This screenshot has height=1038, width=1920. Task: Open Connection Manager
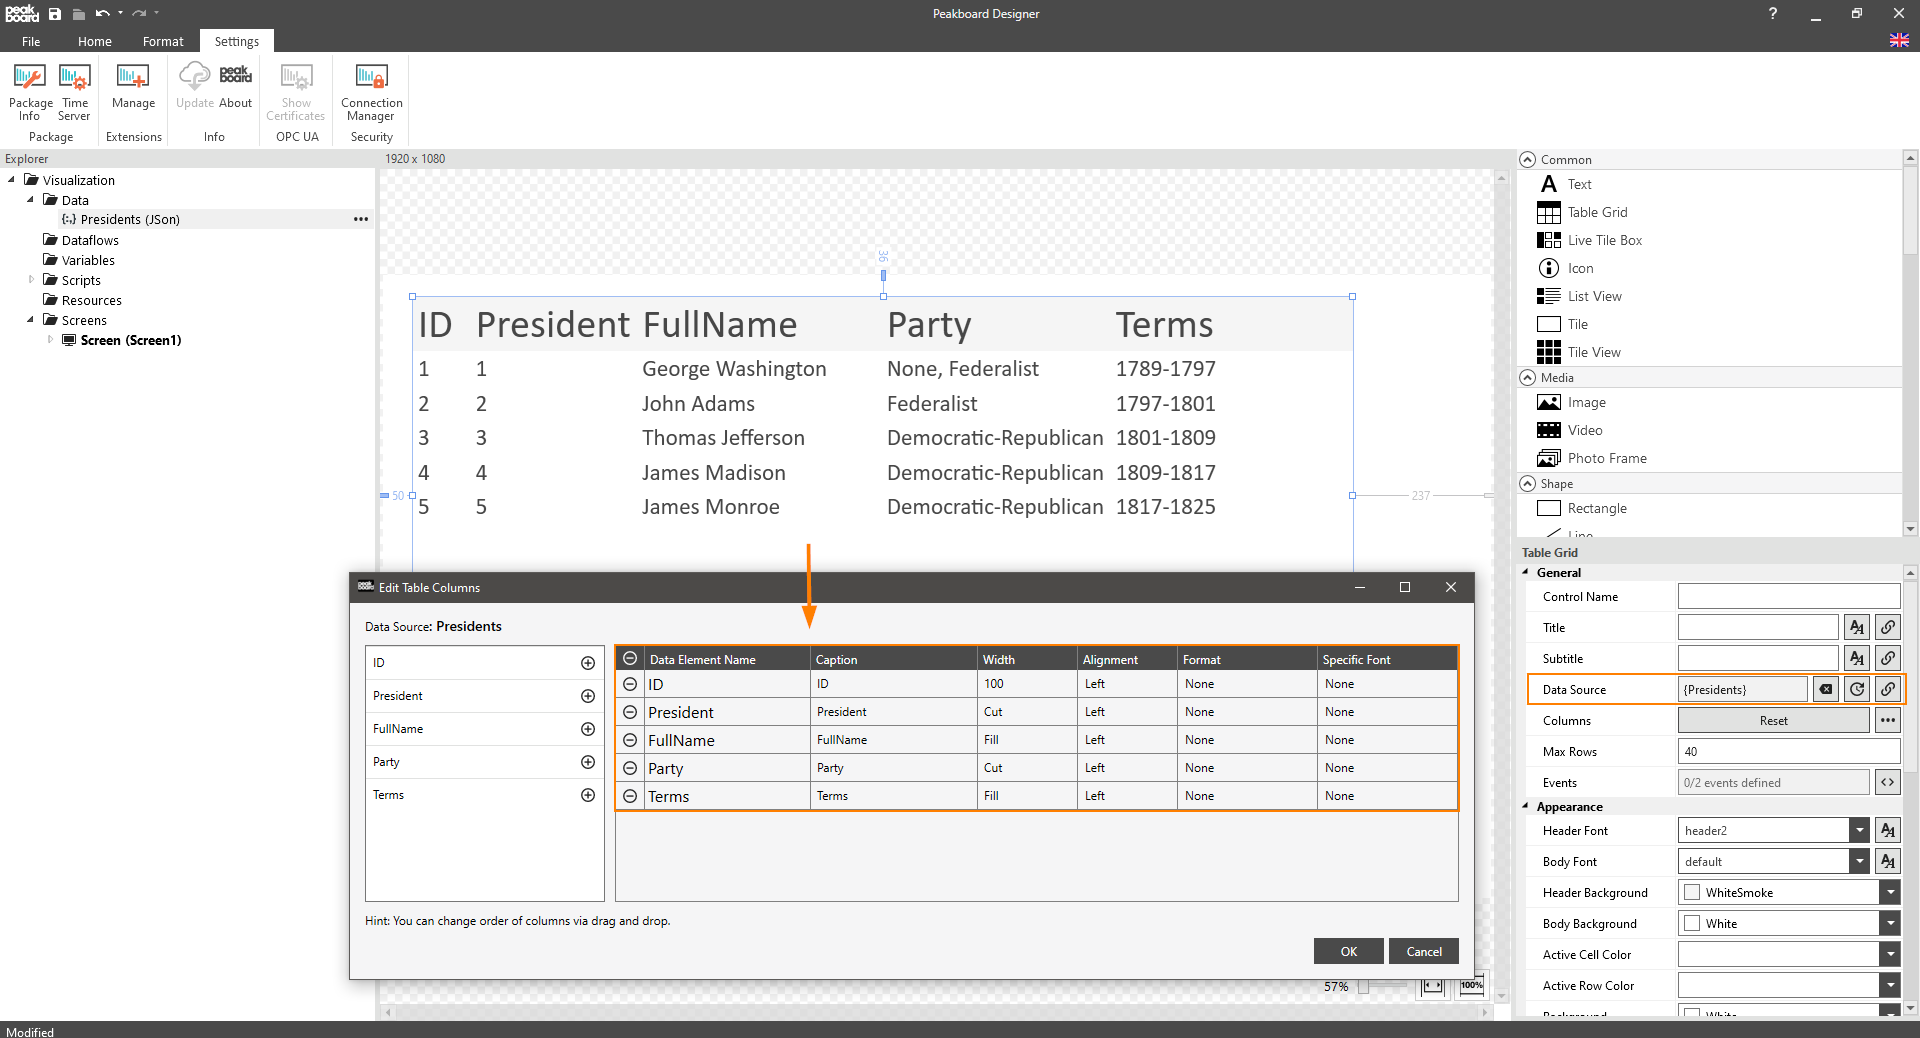371,92
